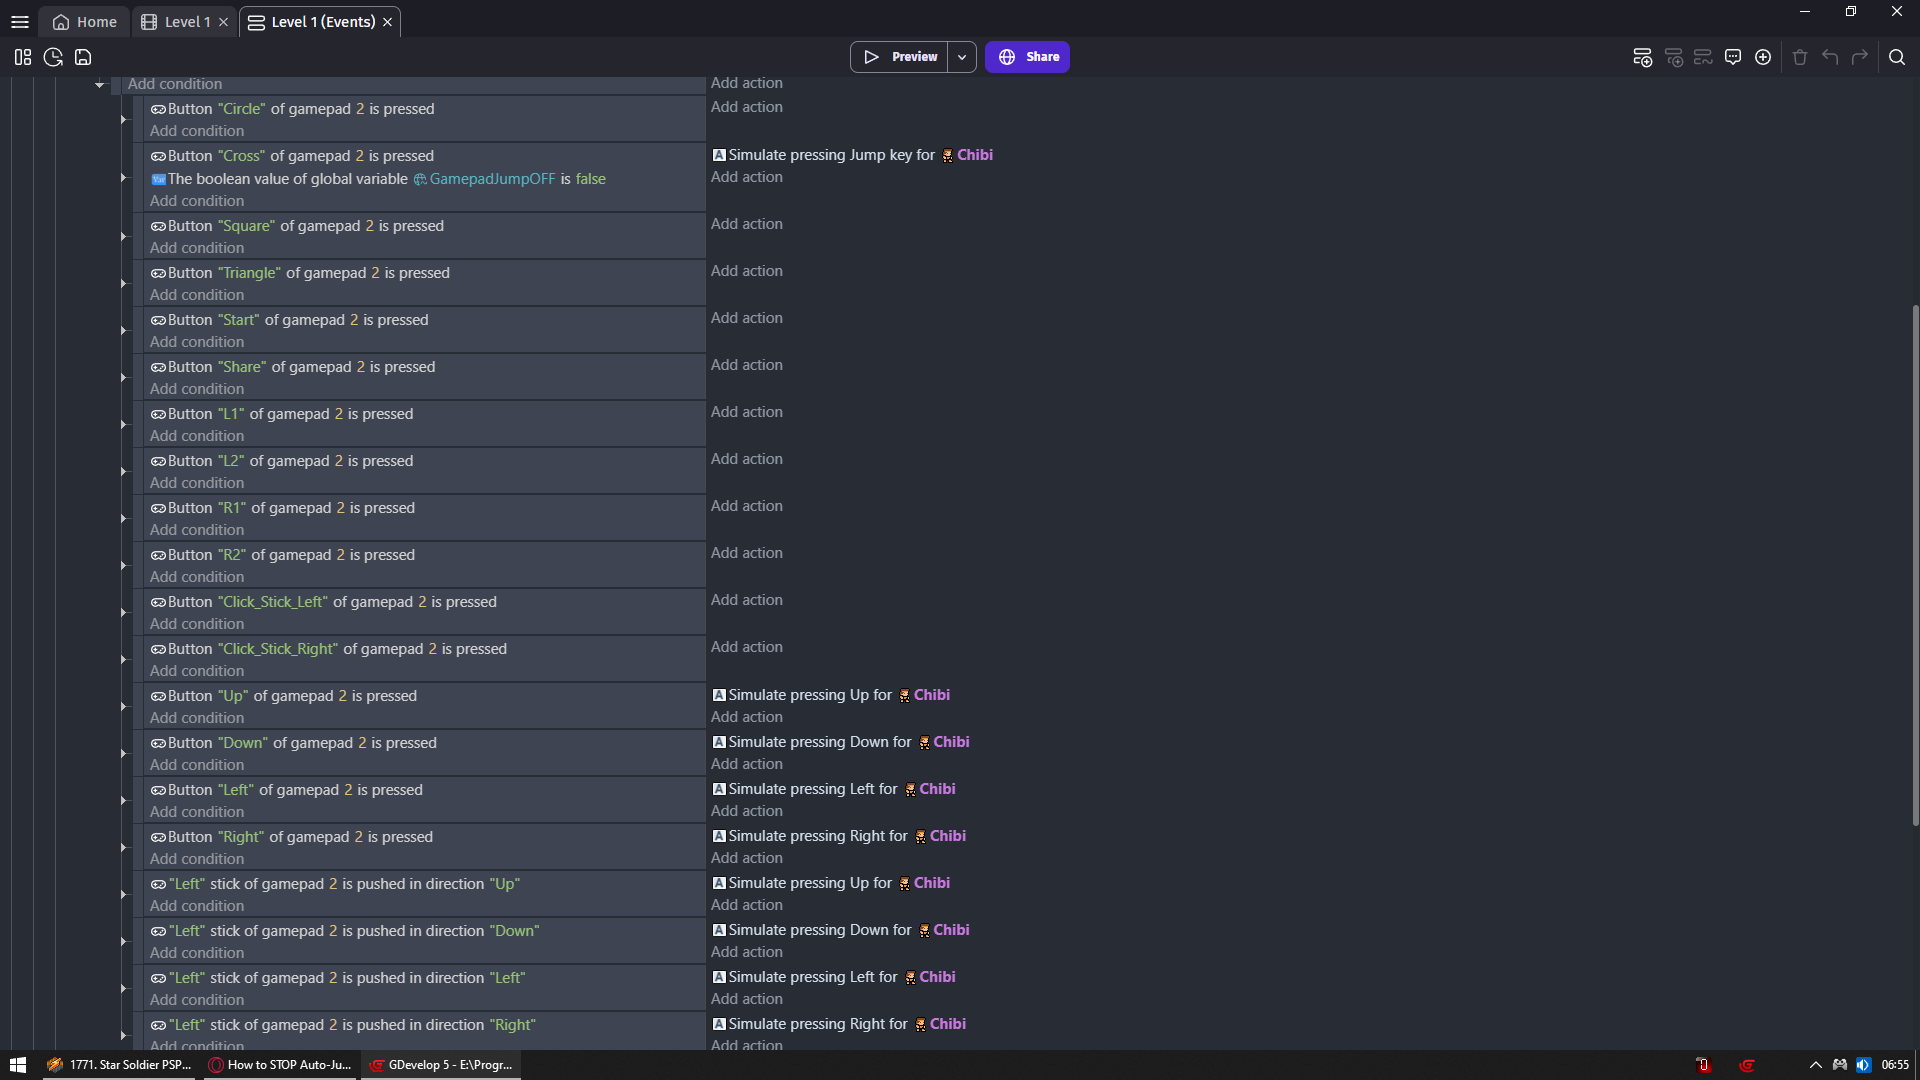
Task: Collapse the parent event group arrow
Action: pyautogui.click(x=99, y=85)
